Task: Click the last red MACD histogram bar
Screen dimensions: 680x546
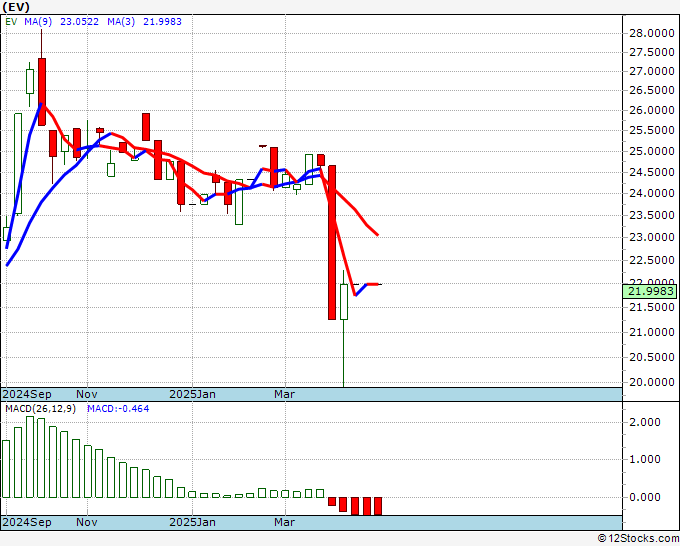Action: [x=378, y=506]
